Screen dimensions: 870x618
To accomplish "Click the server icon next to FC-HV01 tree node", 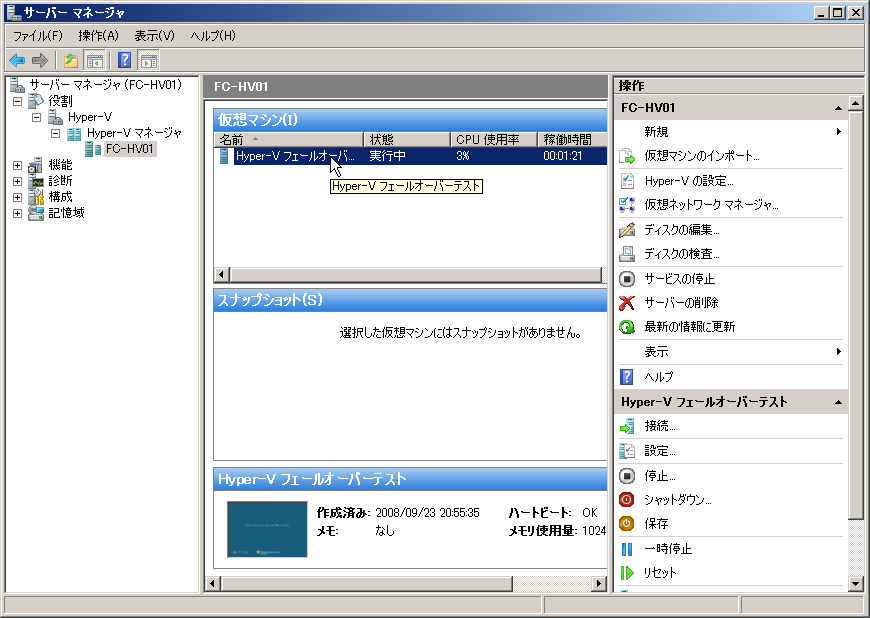I will [93, 149].
